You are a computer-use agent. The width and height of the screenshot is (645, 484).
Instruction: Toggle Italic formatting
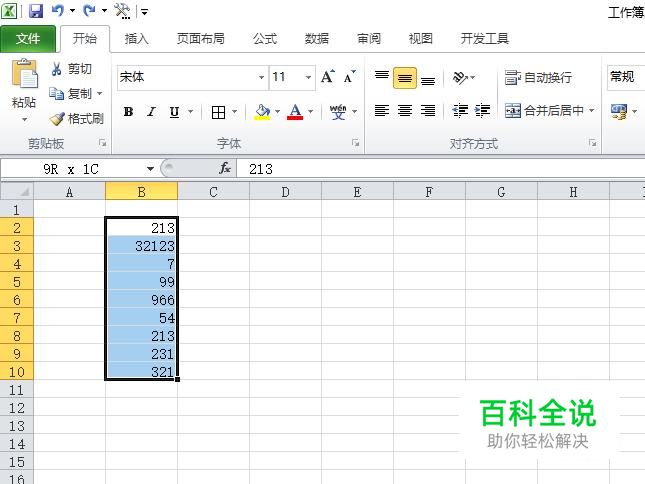click(151, 111)
